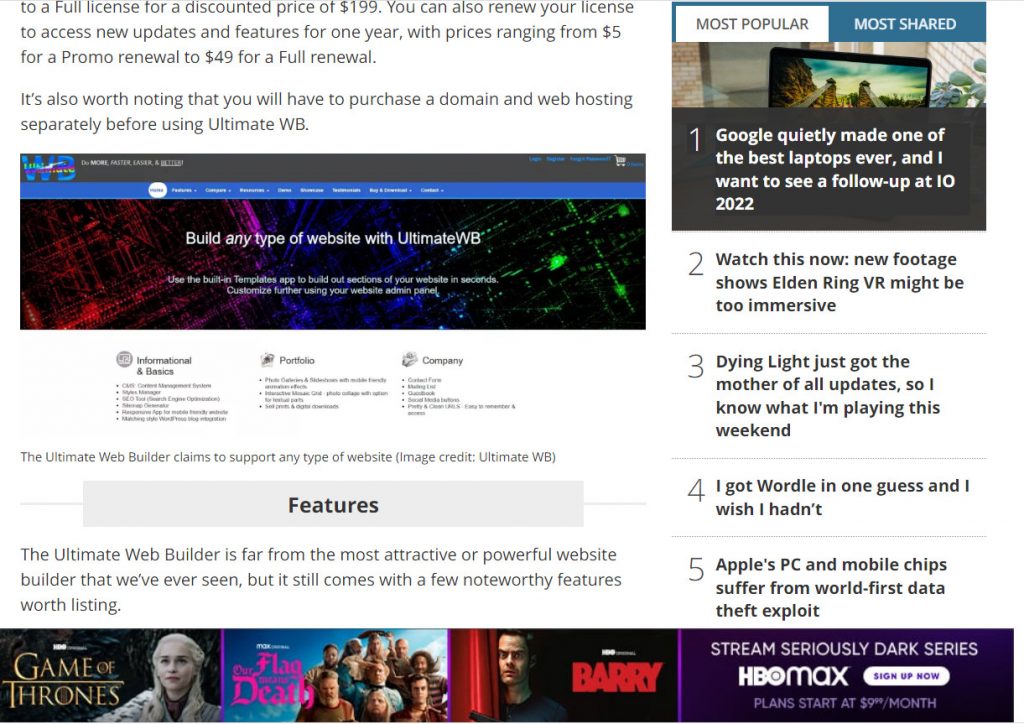Click the Features section heading
Screen dimensions: 1024x724
point(333,505)
